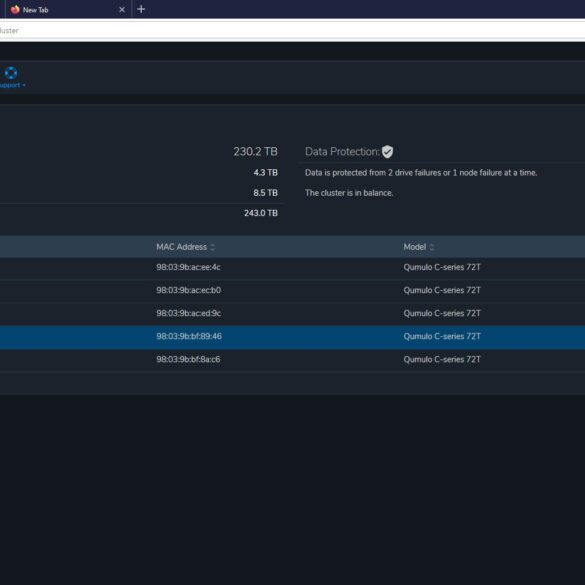Sort table by Model arrows
The image size is (585, 585).
tap(432, 247)
